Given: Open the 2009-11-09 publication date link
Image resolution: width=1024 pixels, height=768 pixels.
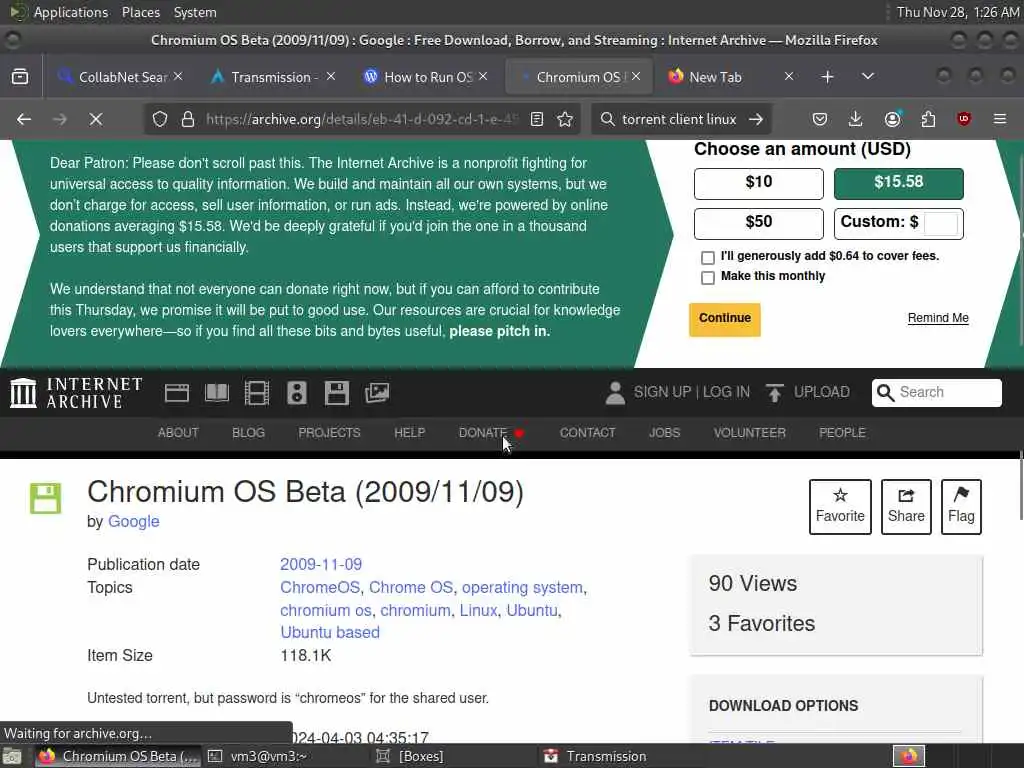Looking at the screenshot, I should pyautogui.click(x=321, y=564).
